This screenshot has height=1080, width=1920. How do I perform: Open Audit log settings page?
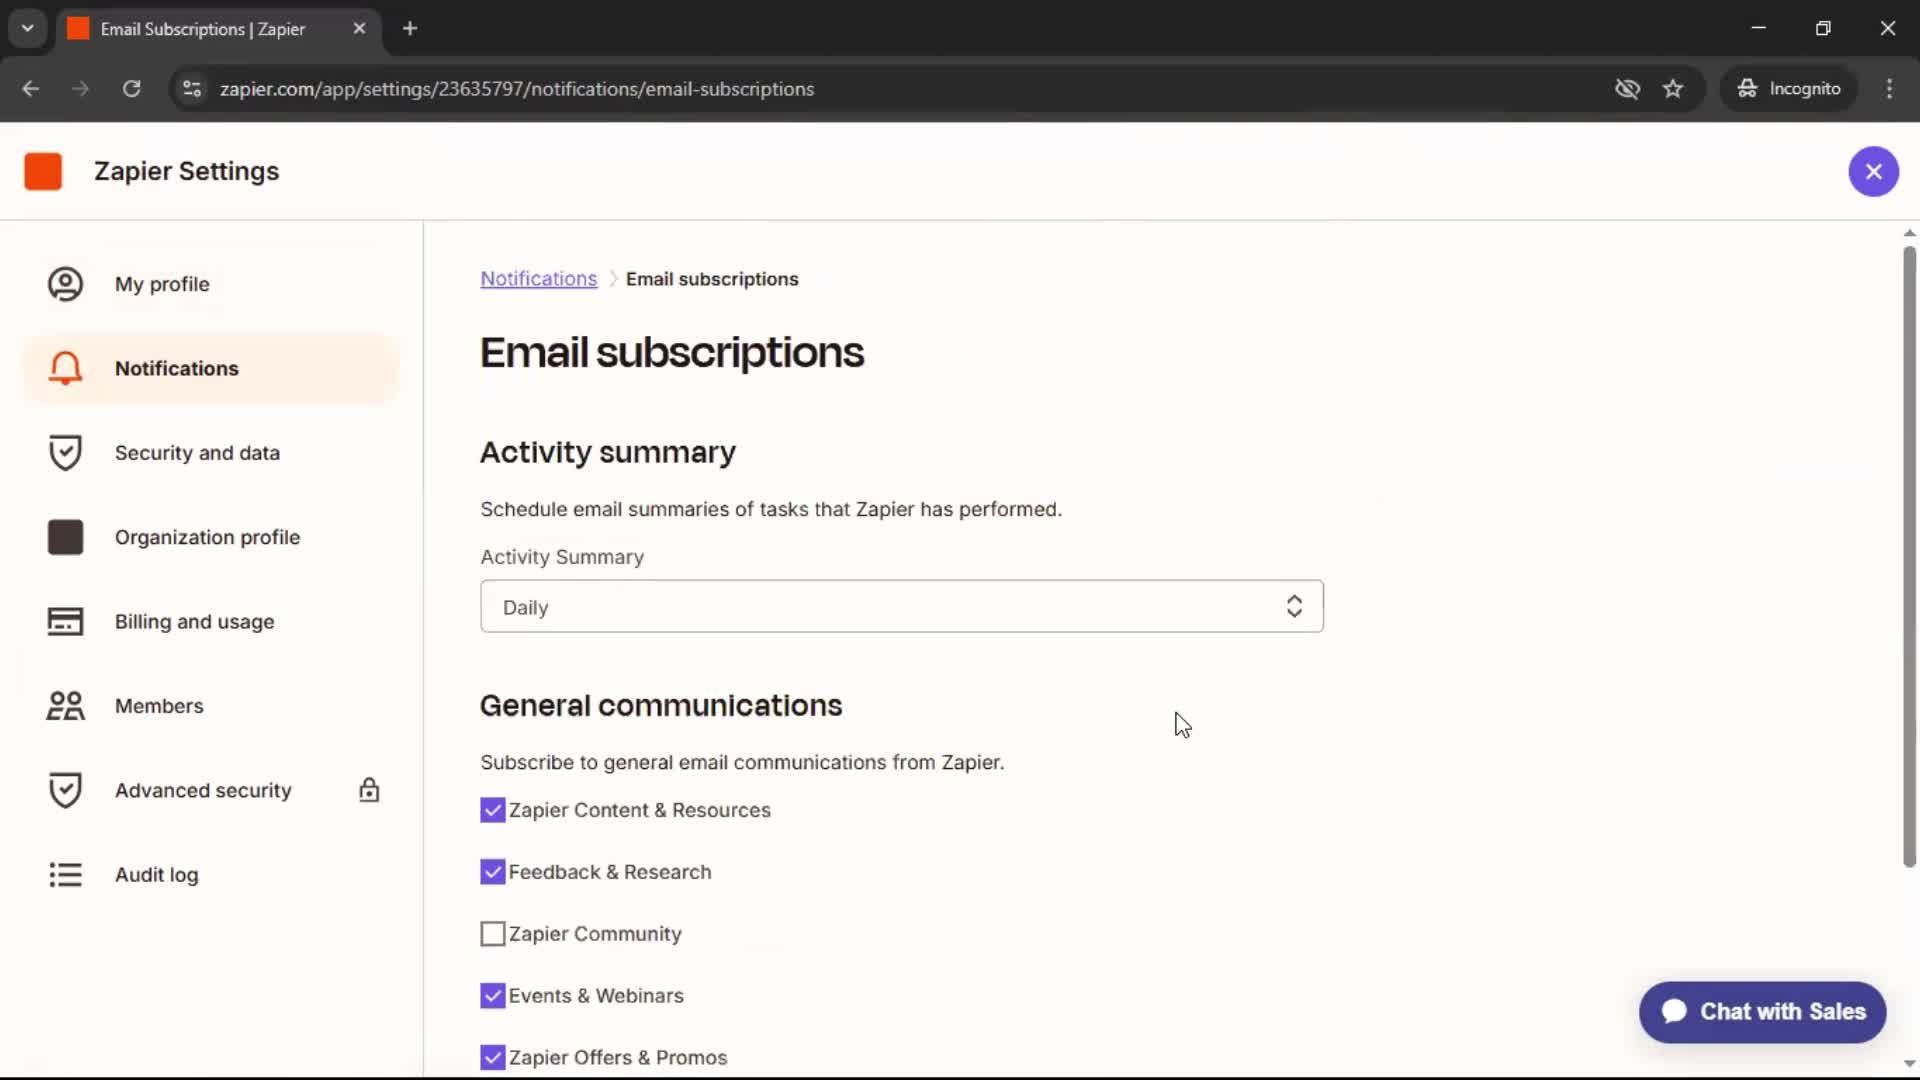click(211, 875)
